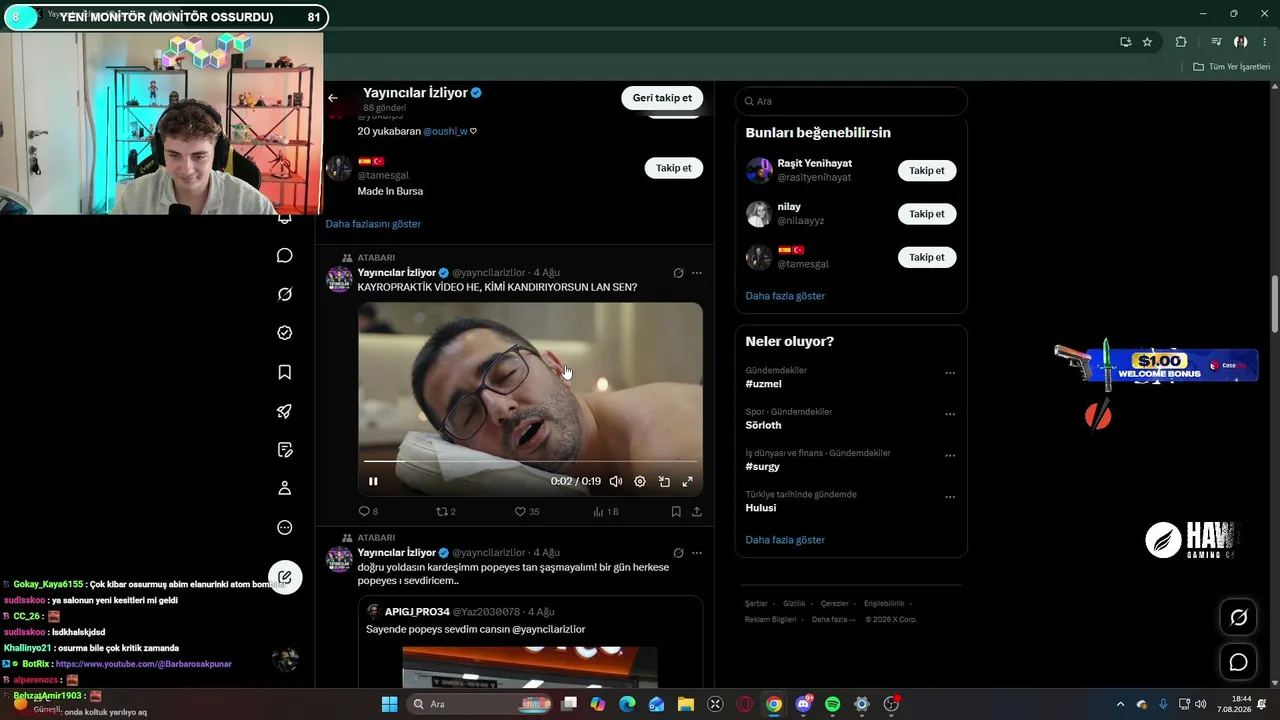Open the #uzmel trending topic

pyautogui.click(x=763, y=384)
